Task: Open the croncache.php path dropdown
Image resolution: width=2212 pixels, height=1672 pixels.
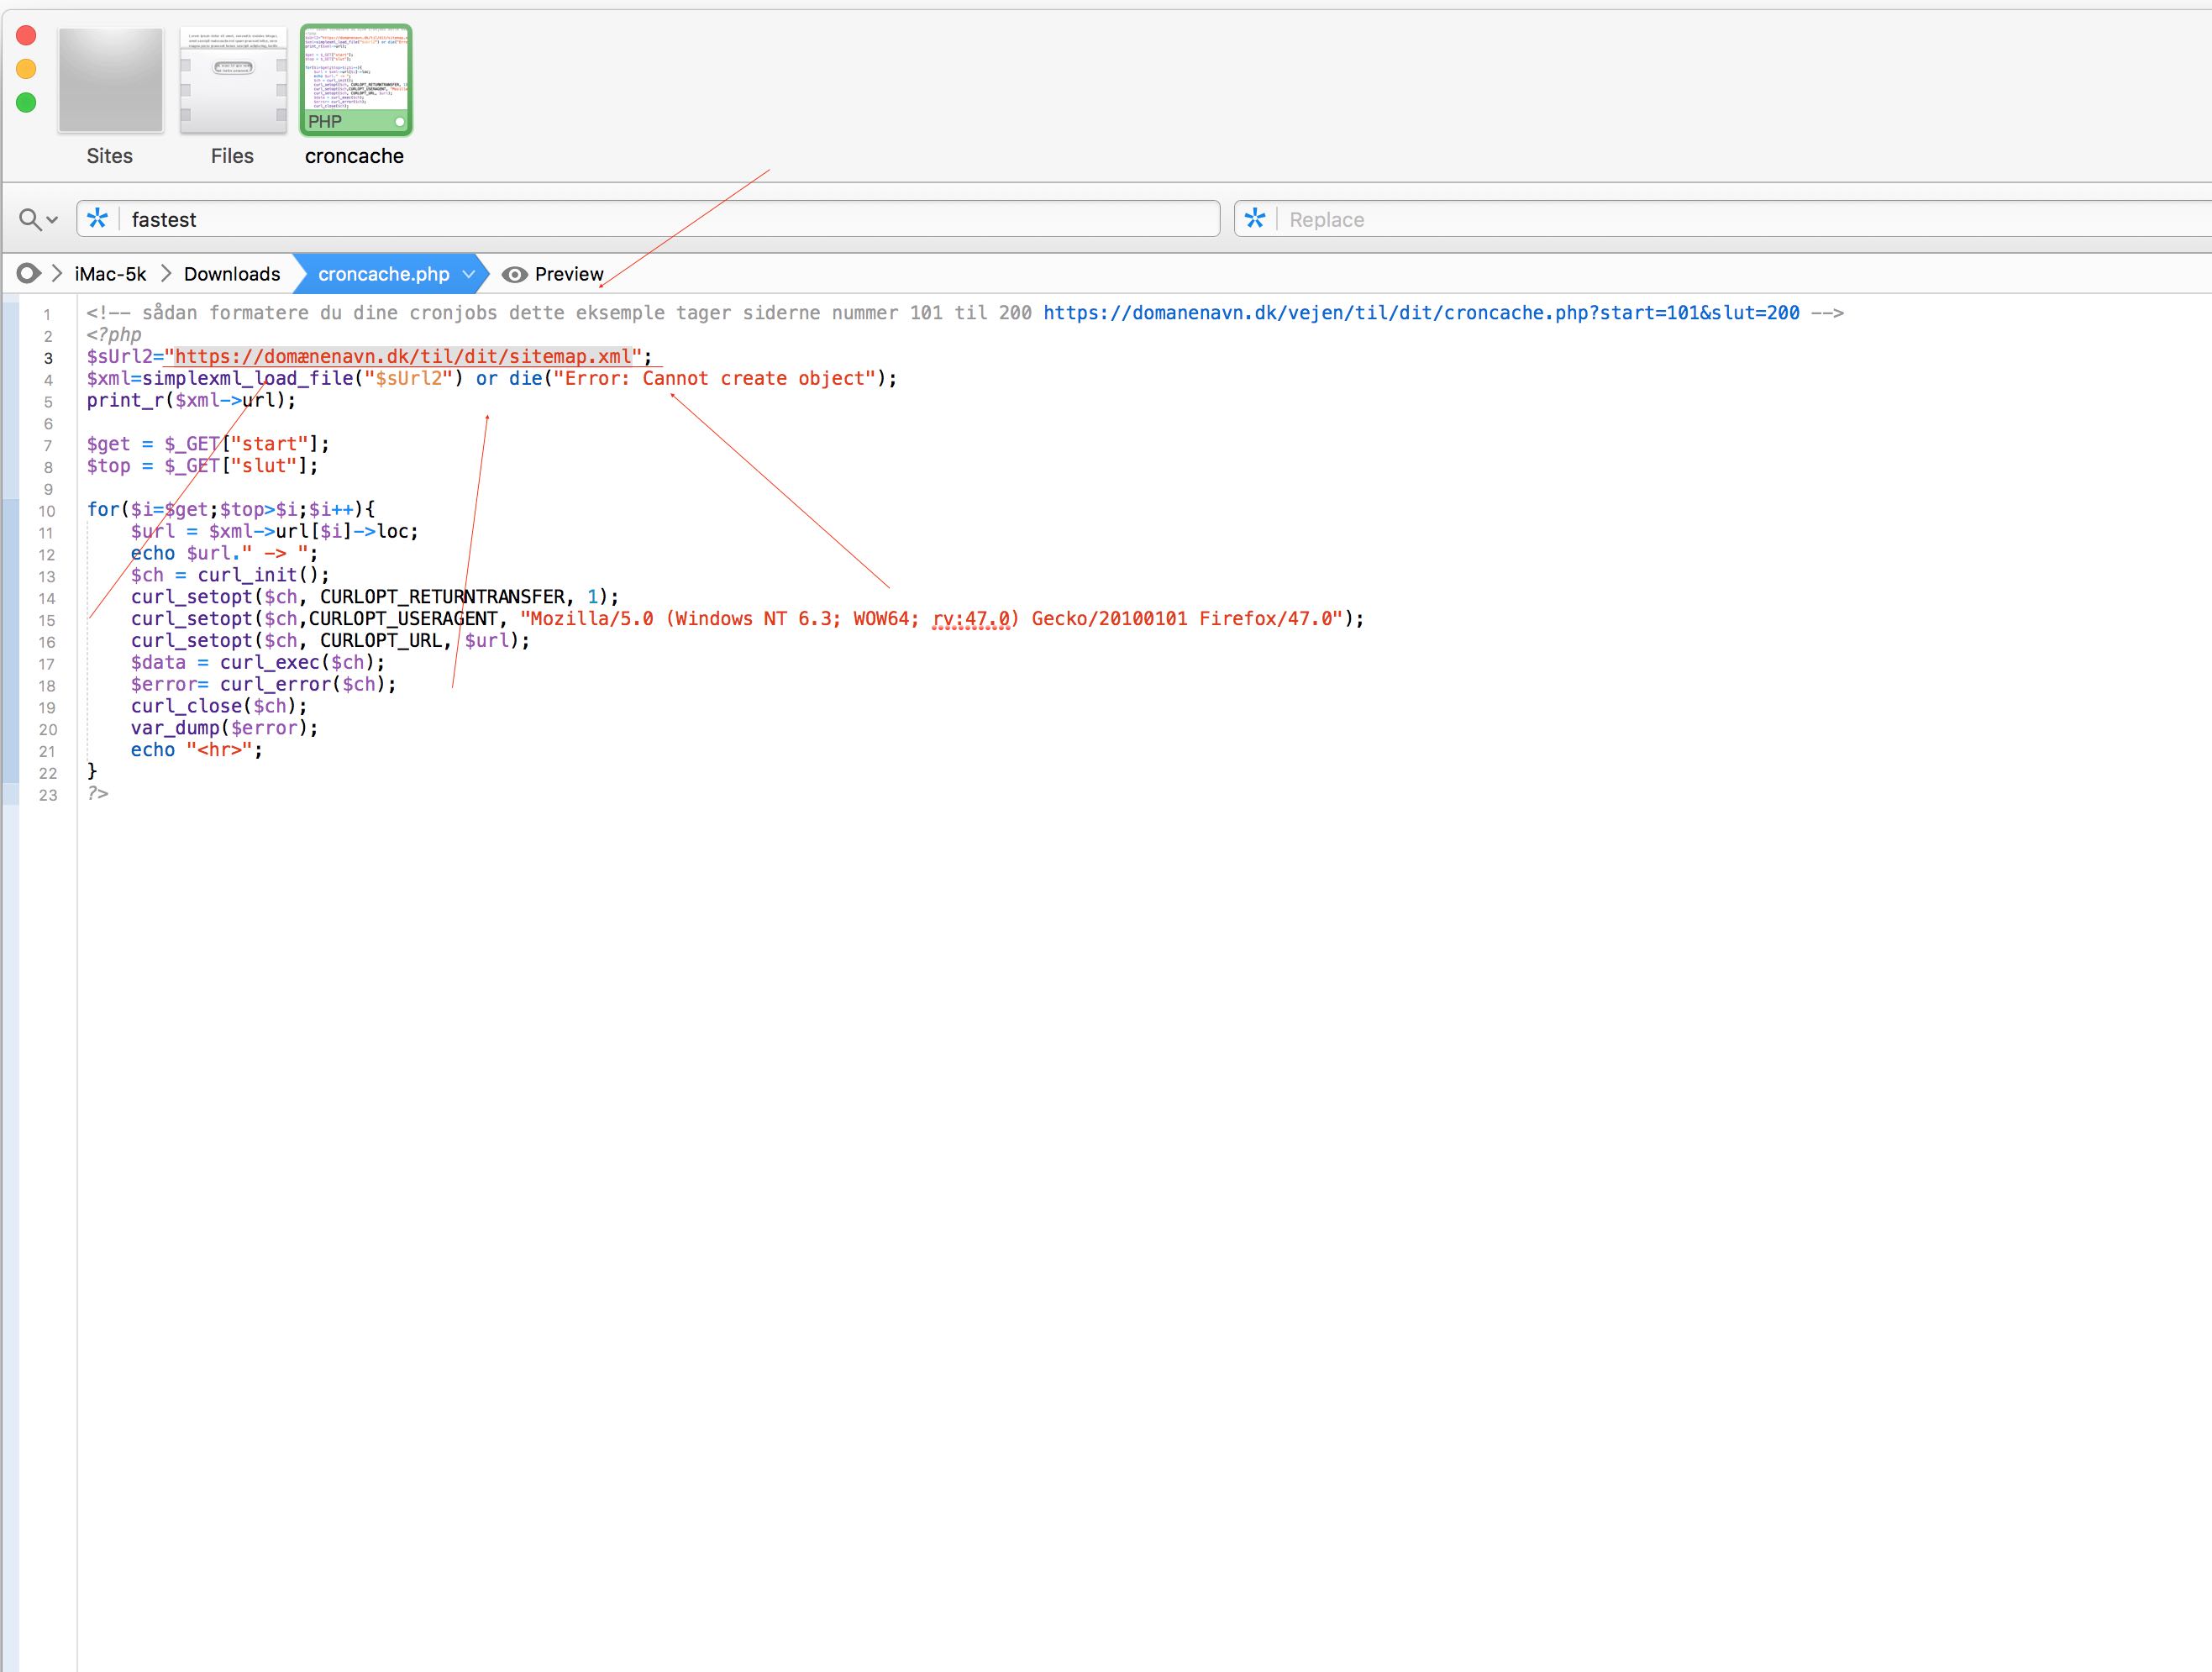Action: tap(468, 274)
